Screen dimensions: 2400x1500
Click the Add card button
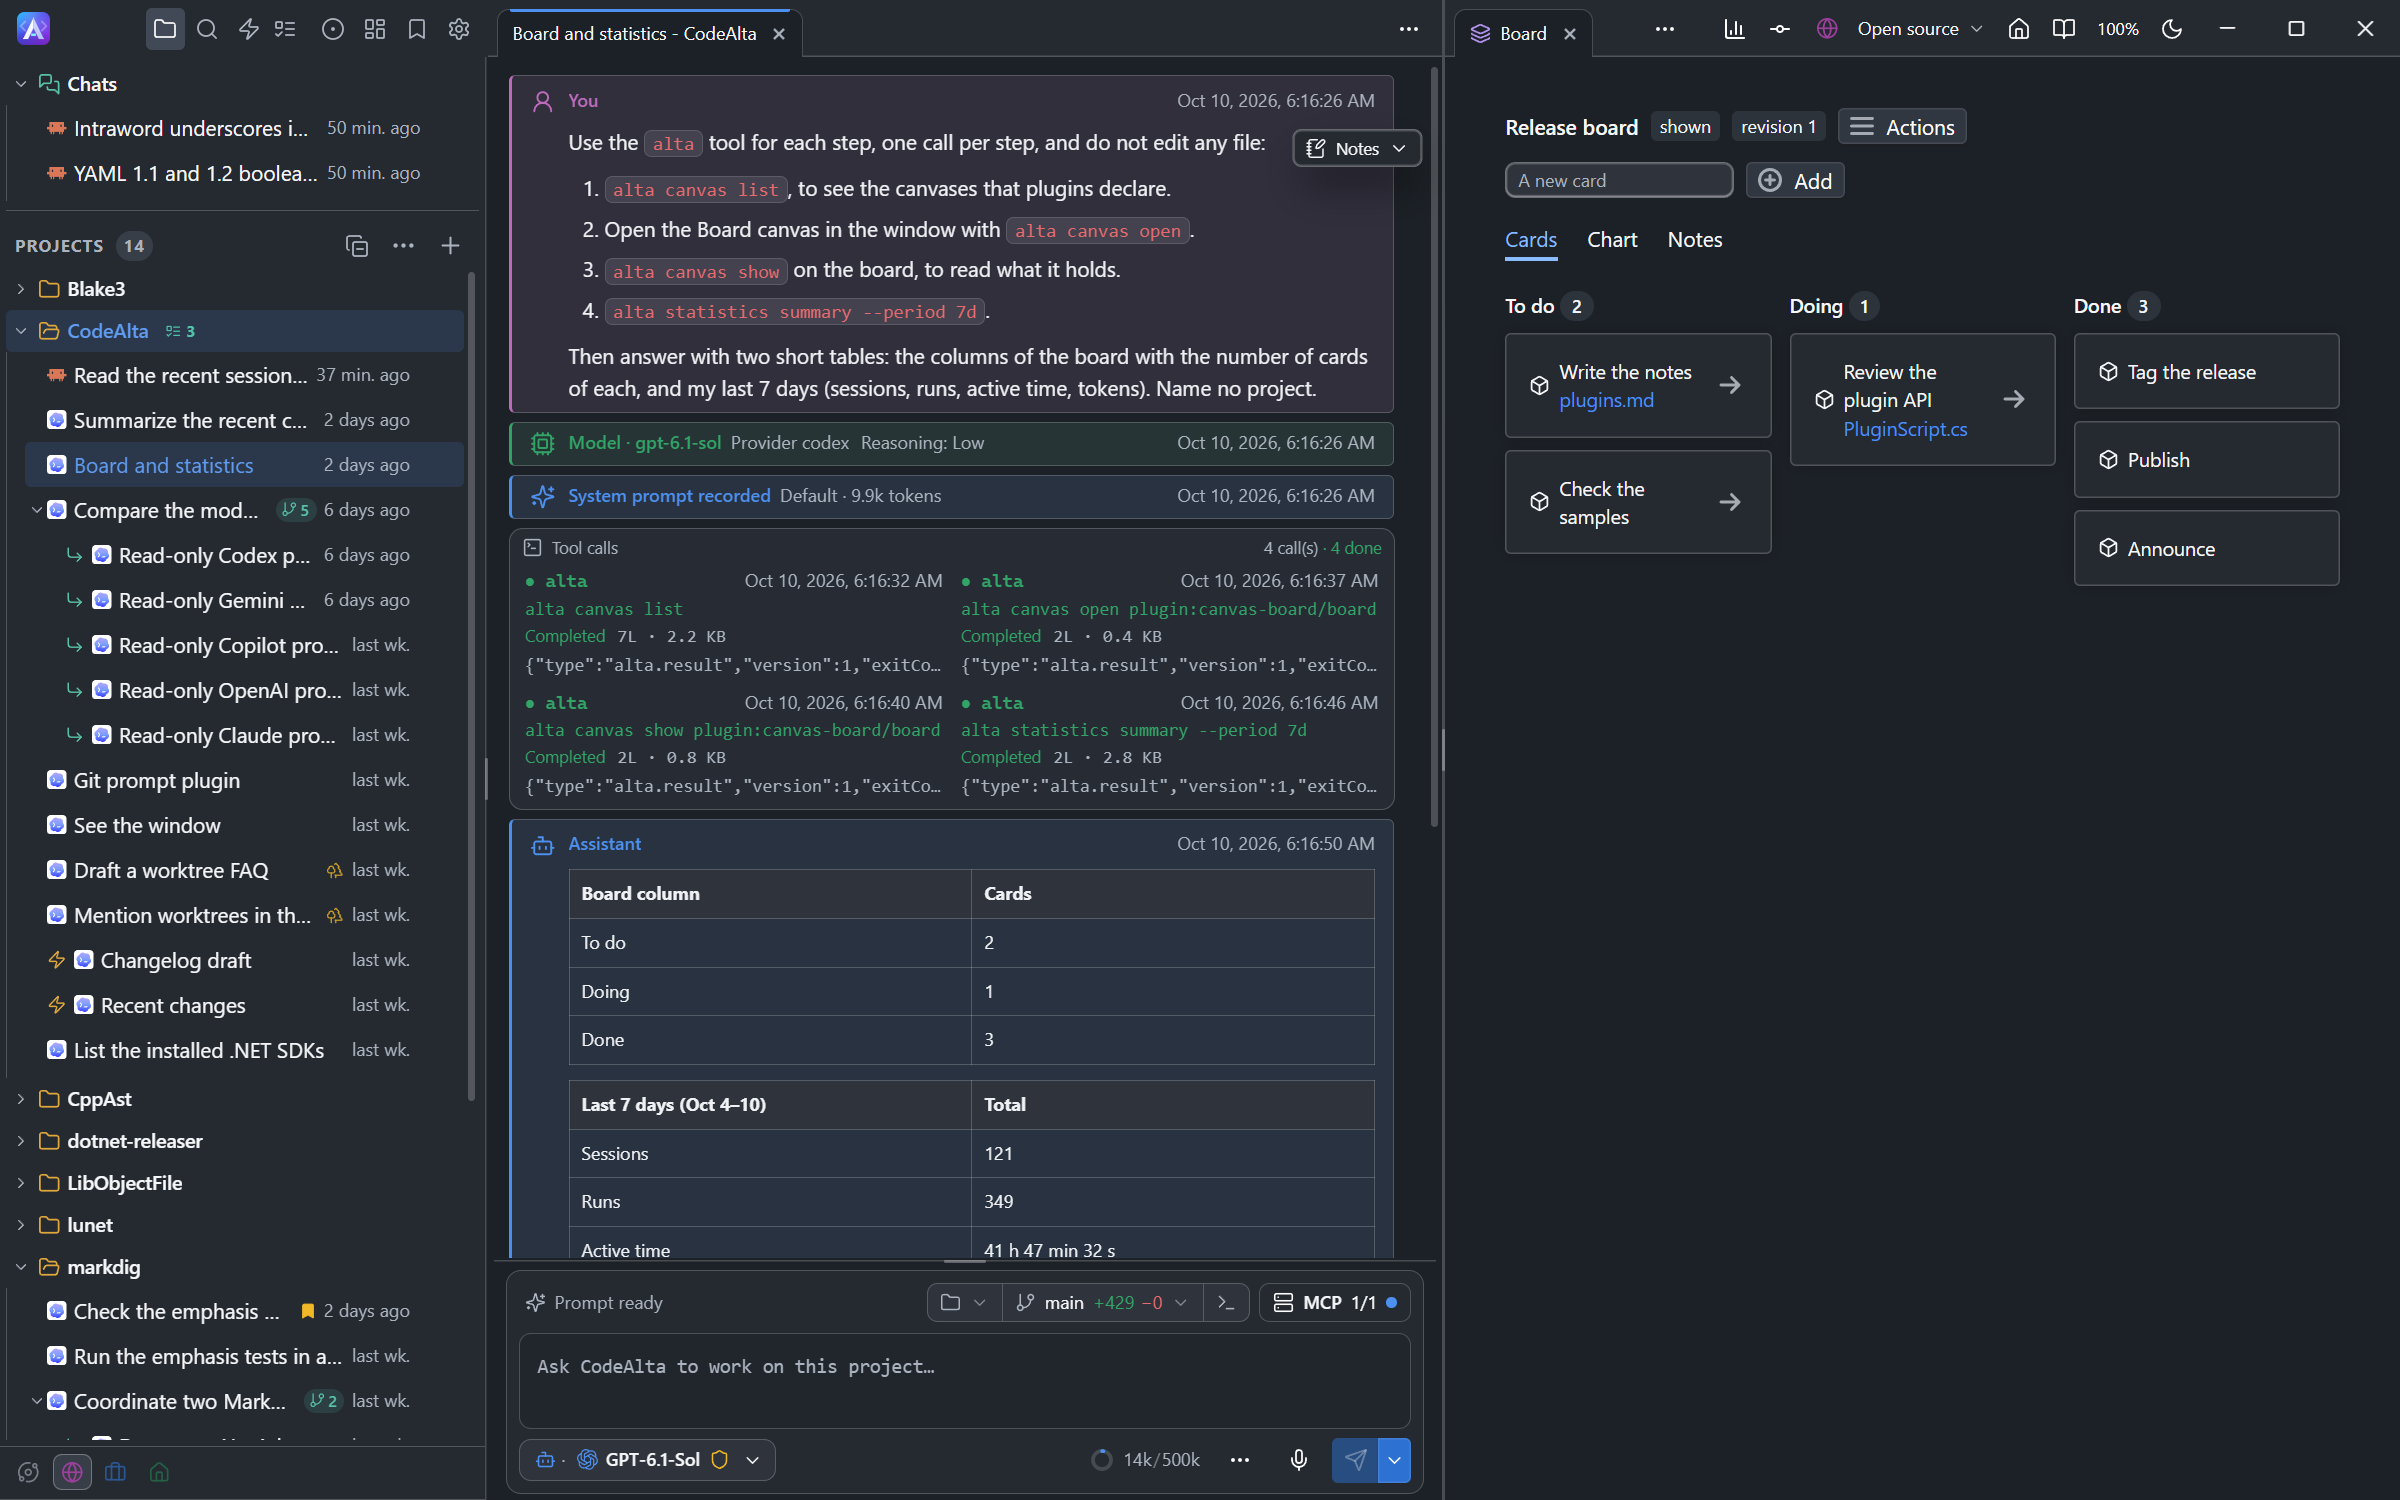1795,181
